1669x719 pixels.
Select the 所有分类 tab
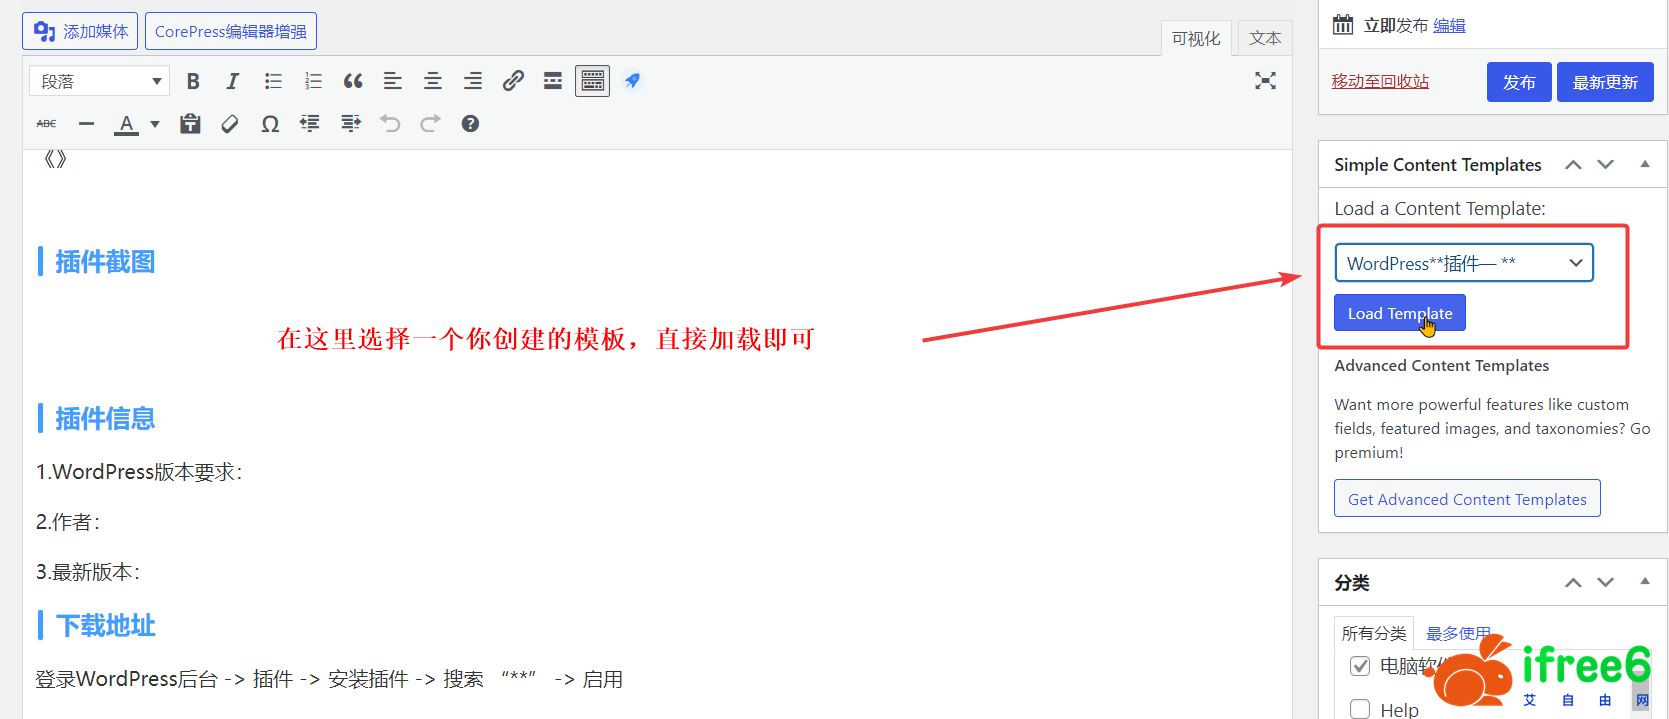pos(1373,633)
